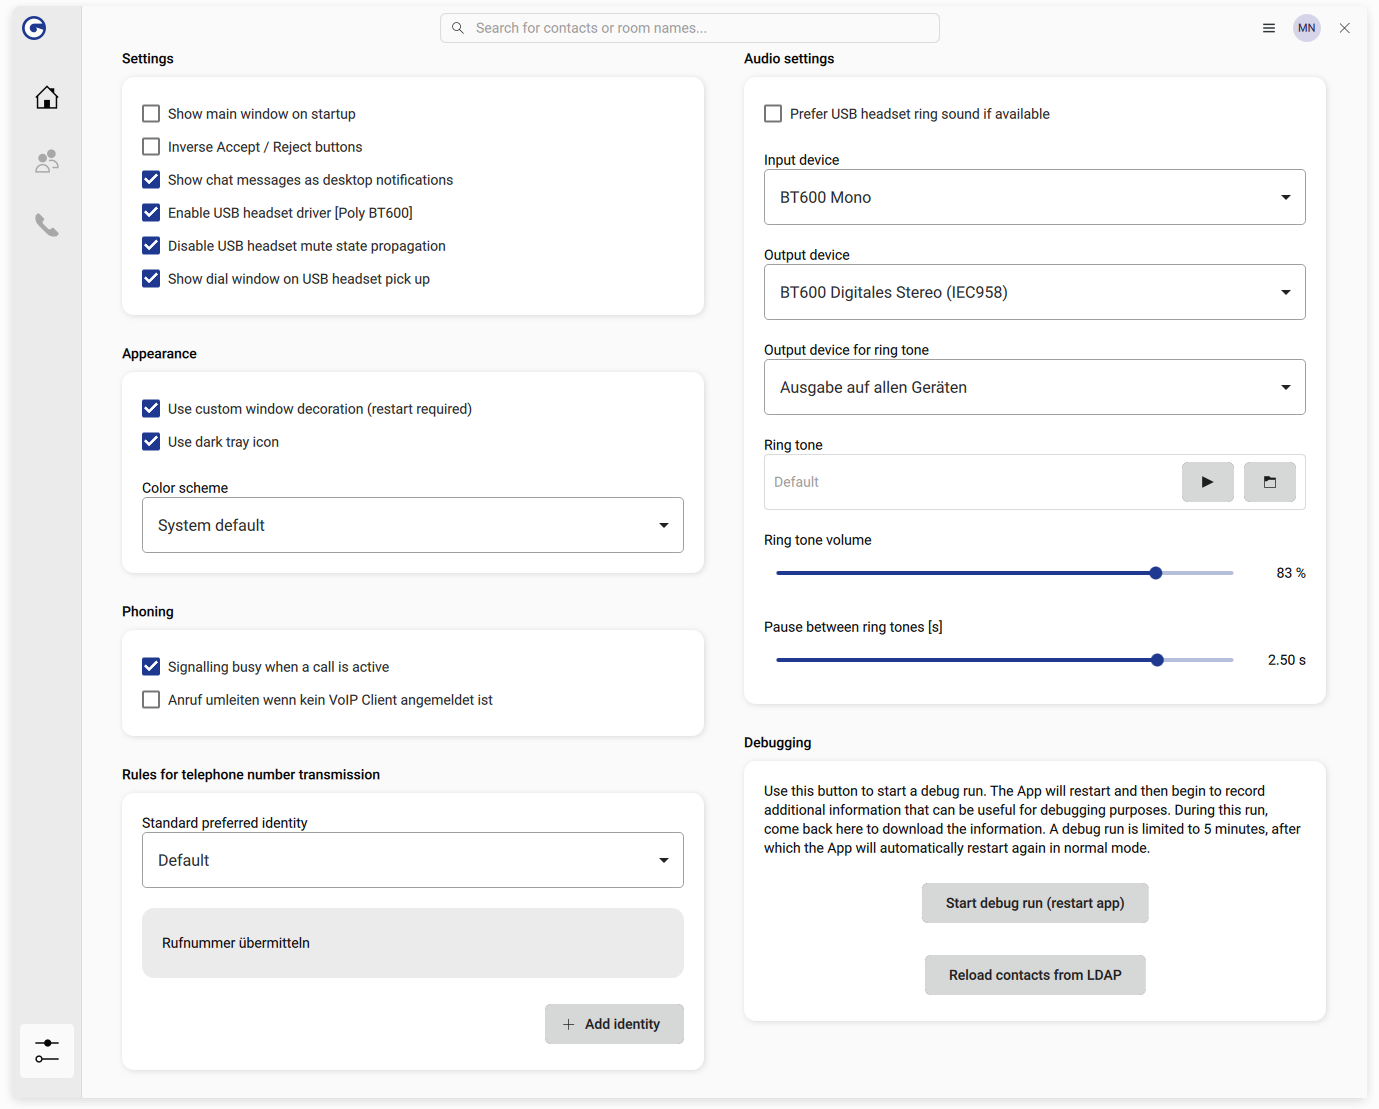
Task: Play the default ring tone preview
Action: coord(1207,481)
